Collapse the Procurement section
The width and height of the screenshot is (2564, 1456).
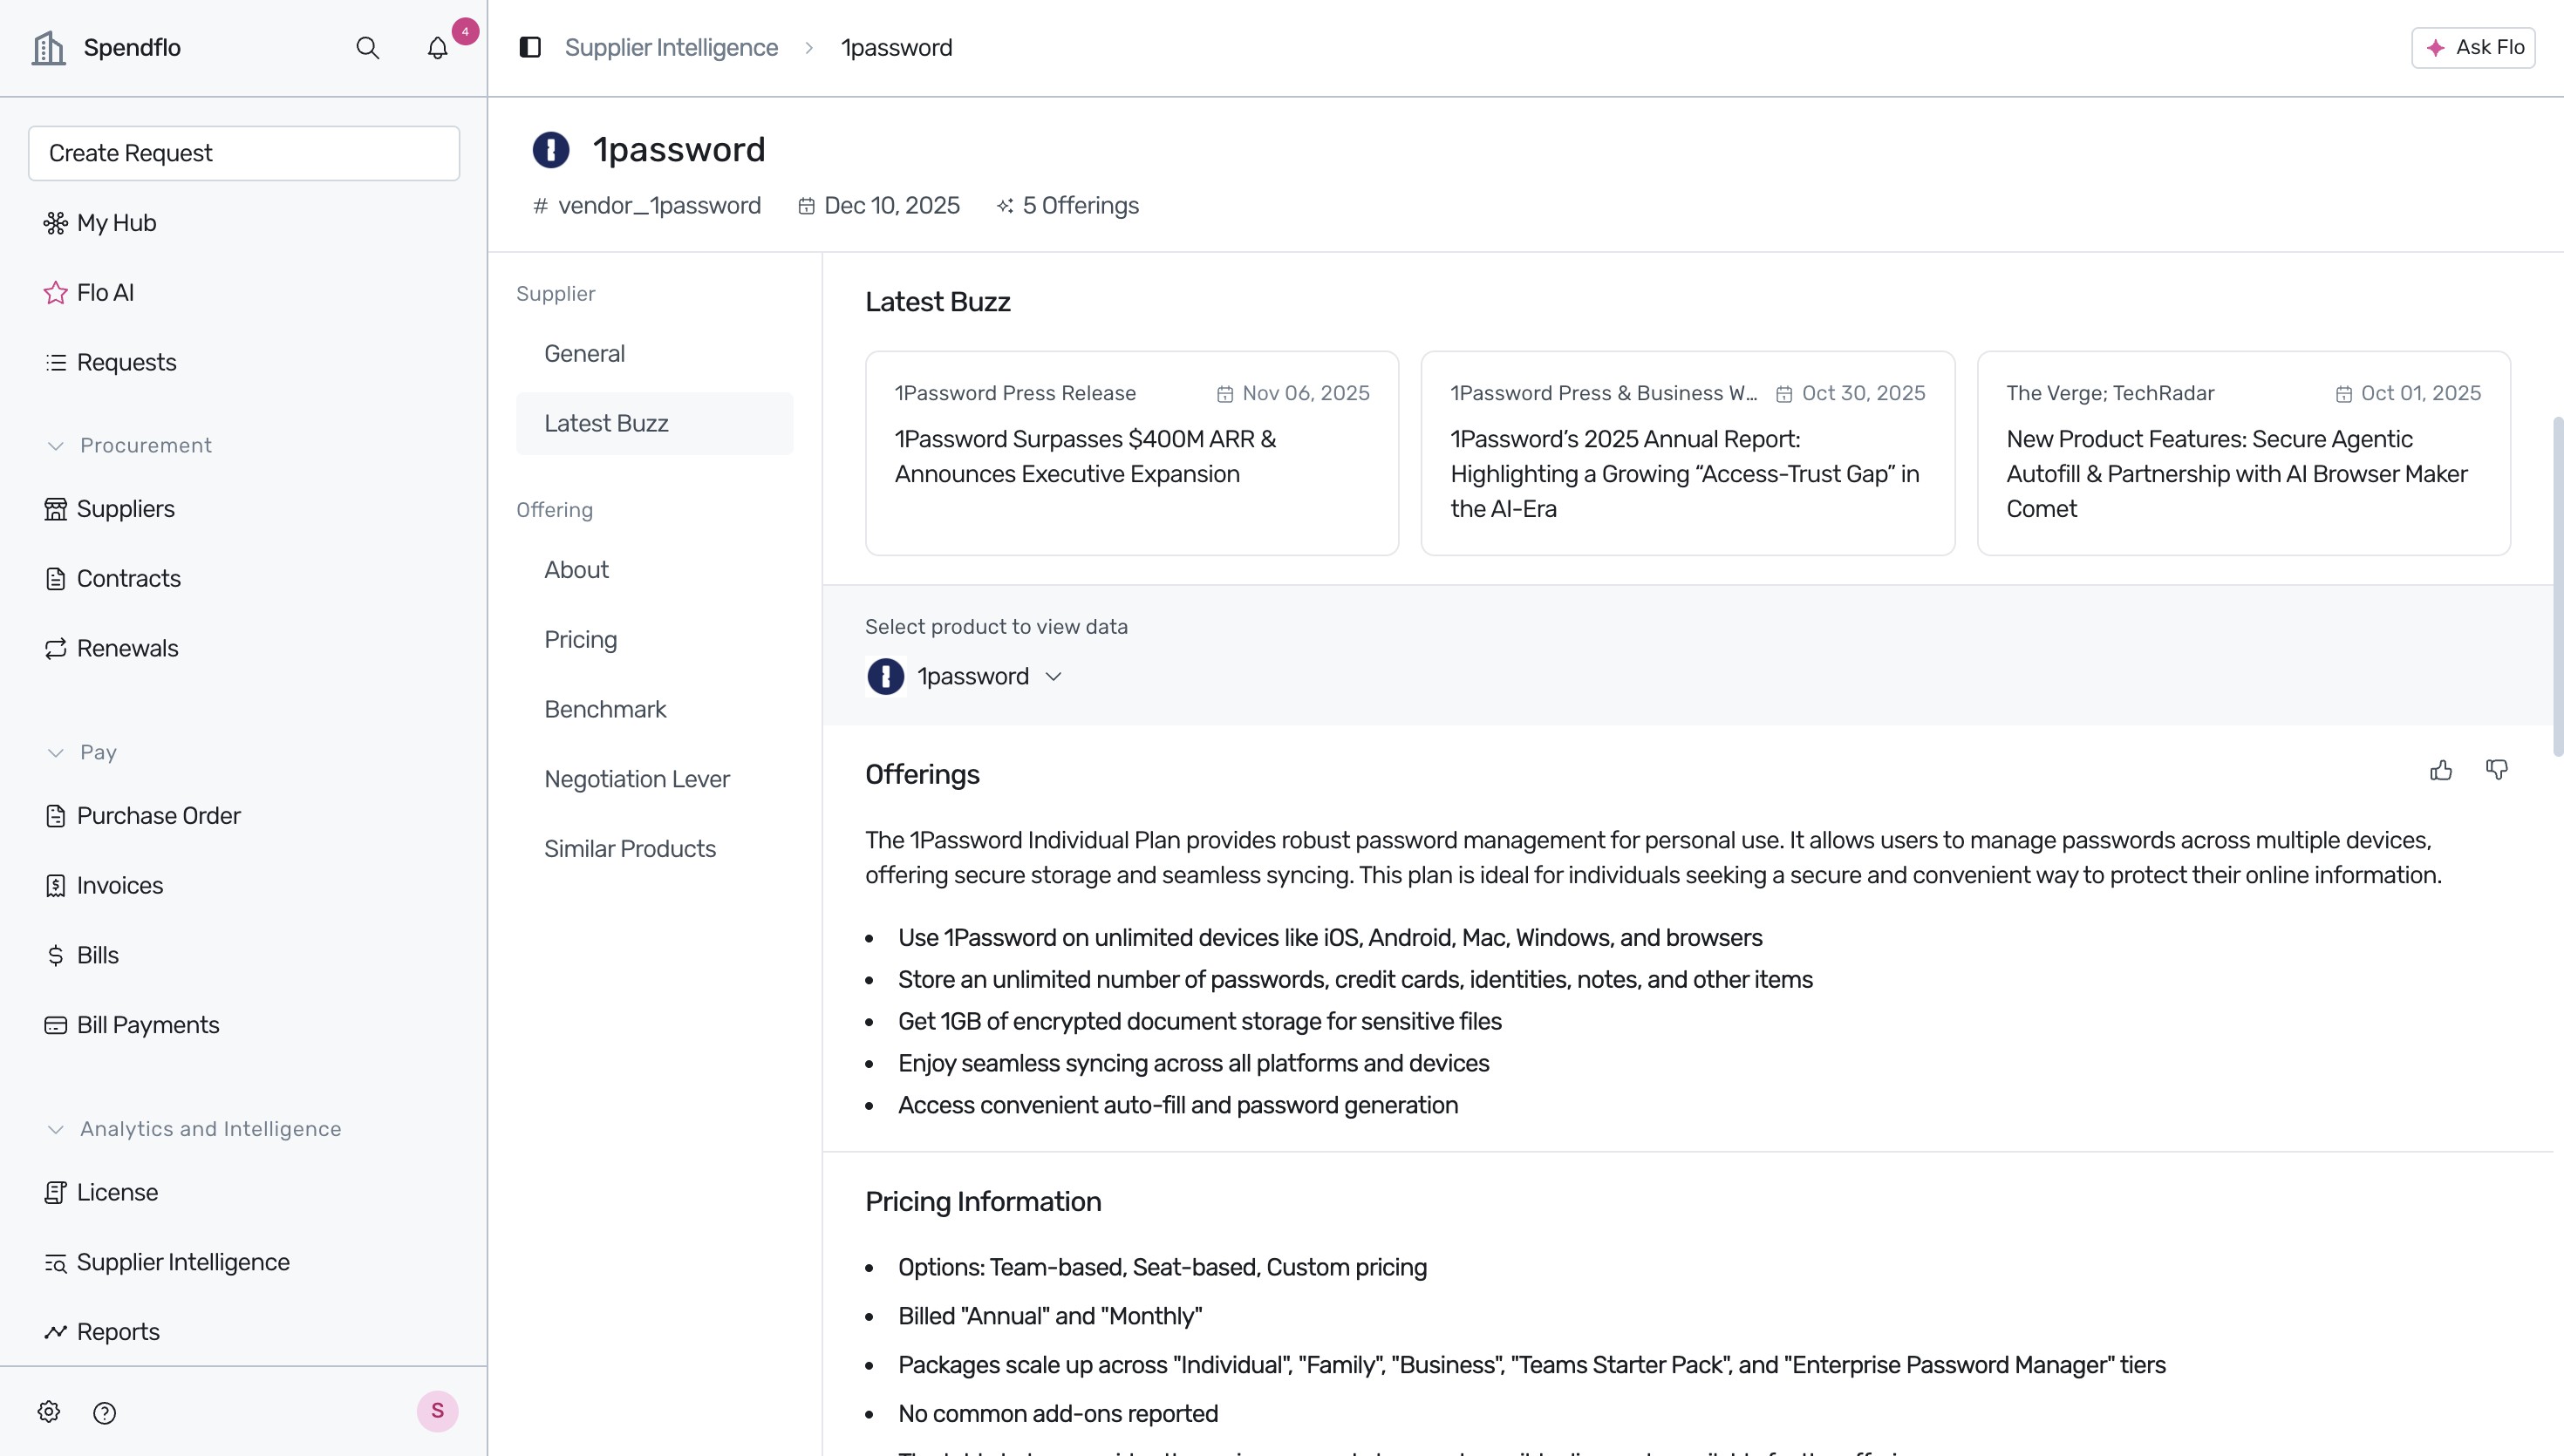(130, 445)
